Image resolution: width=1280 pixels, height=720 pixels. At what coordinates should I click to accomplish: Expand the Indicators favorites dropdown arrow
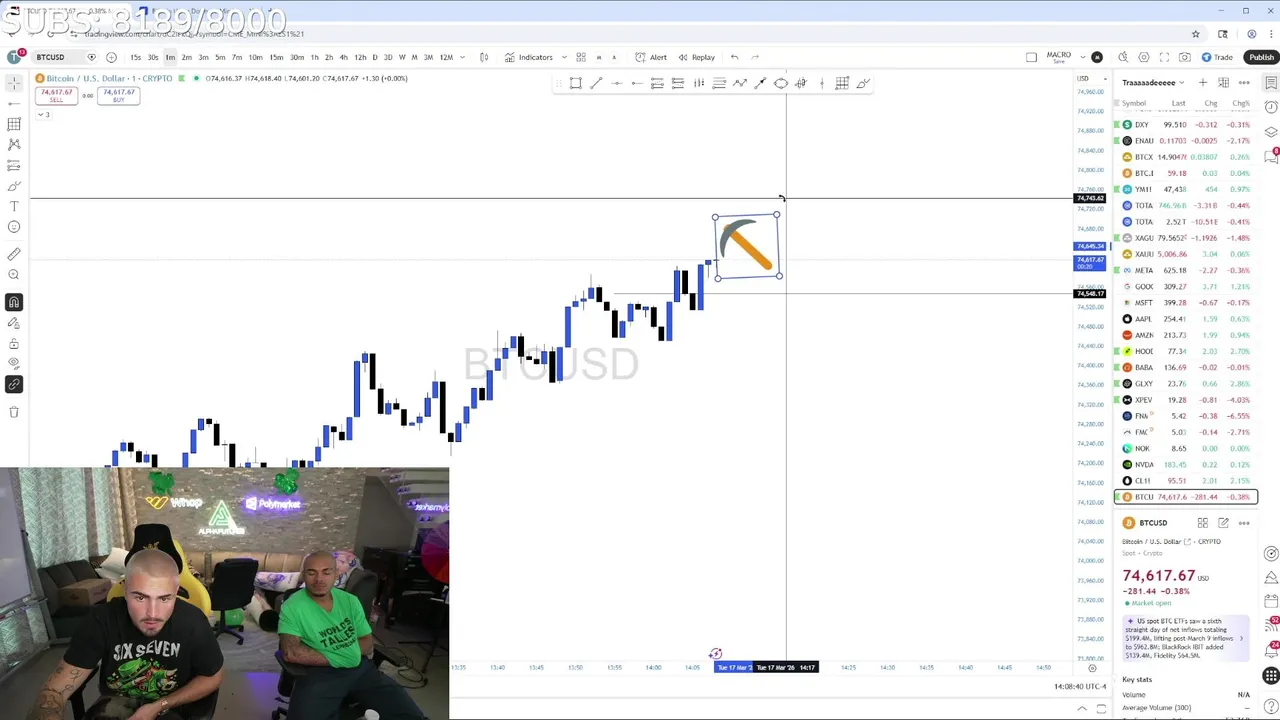click(564, 57)
